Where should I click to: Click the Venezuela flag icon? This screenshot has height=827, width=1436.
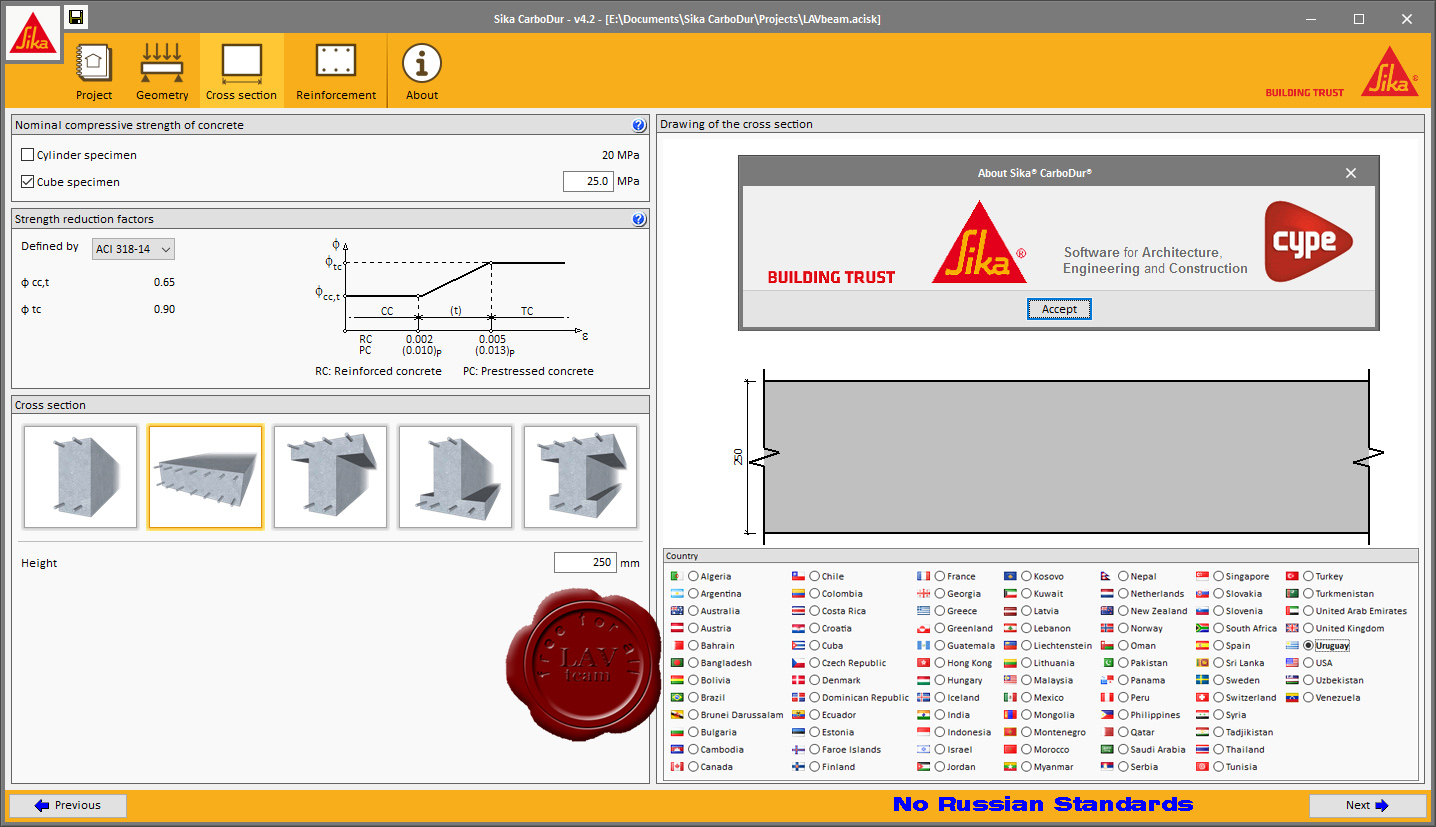[x=1291, y=697]
